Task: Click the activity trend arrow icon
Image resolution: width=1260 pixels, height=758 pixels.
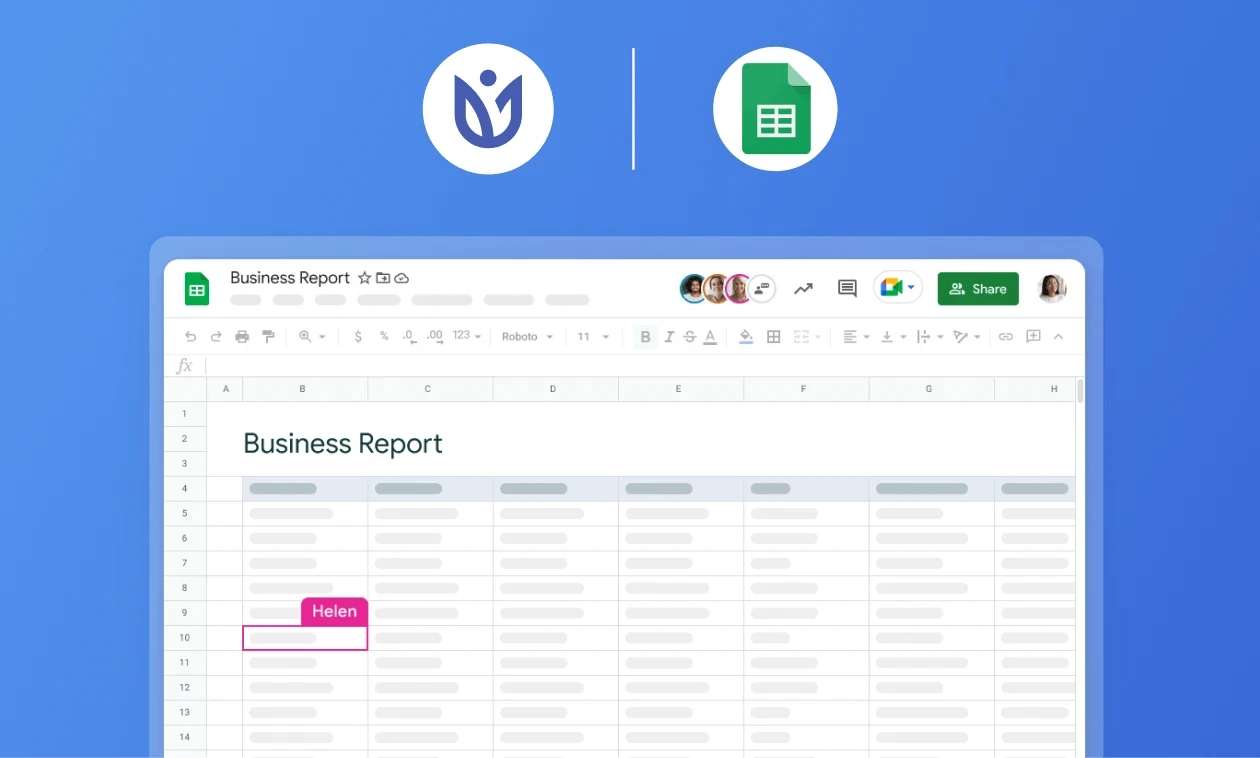Action: [803, 289]
